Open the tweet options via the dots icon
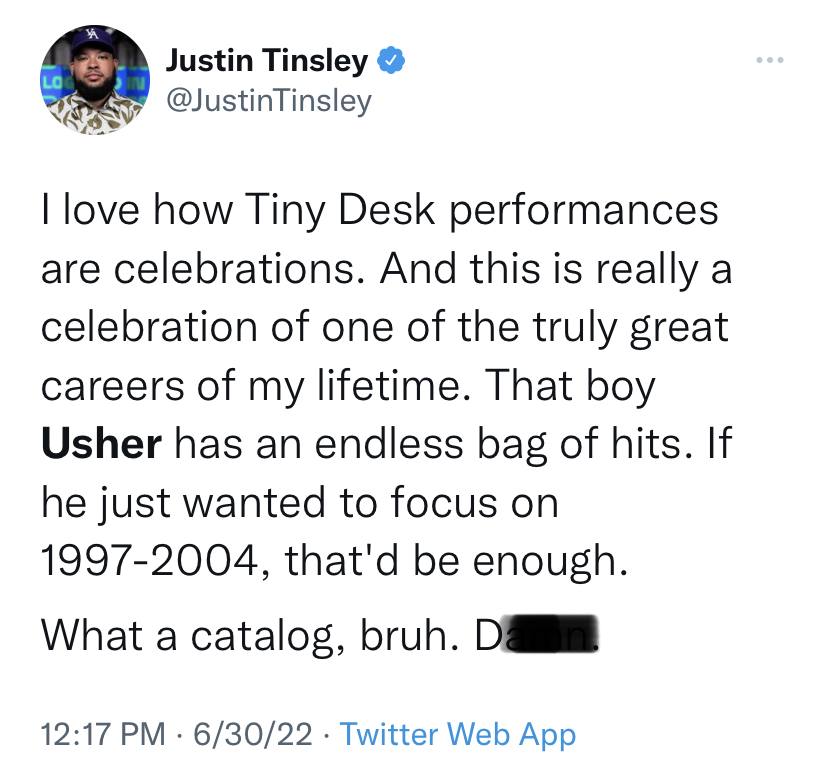828x779 pixels. [x=769, y=58]
